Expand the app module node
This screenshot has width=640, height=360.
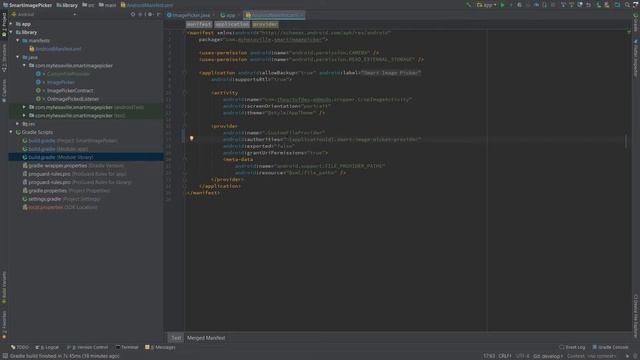pyautogui.click(x=11, y=24)
